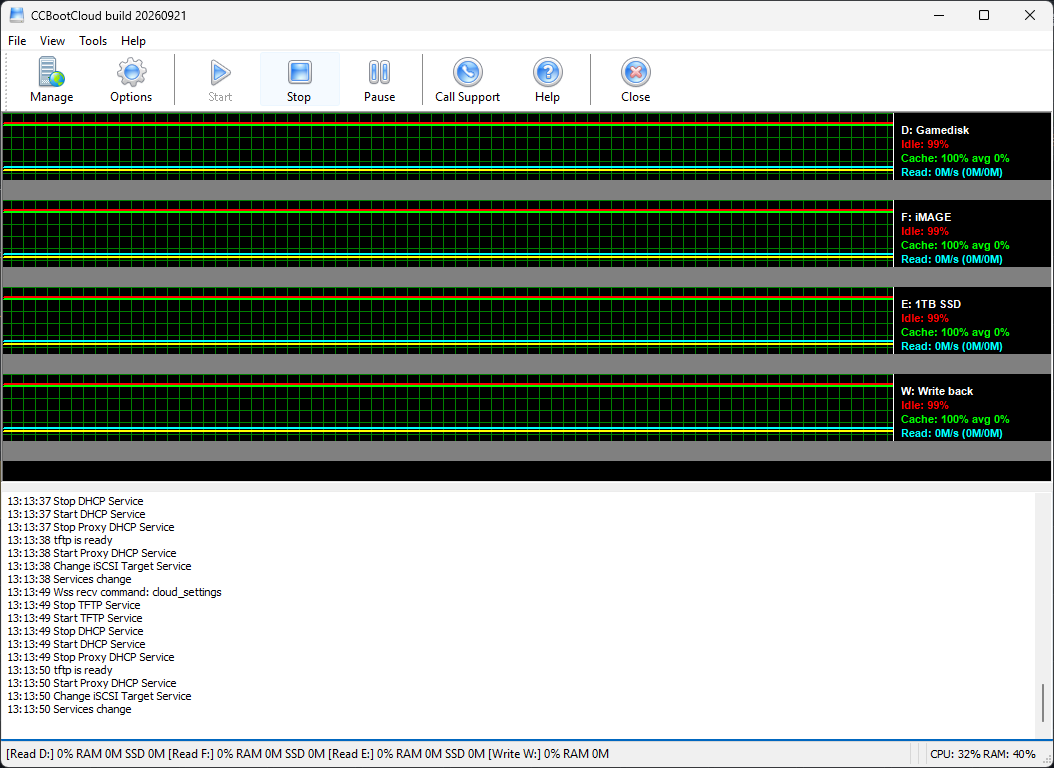Click the F: iMAGE disk graph
Viewport: 1054px width, 768px height.
tap(448, 233)
